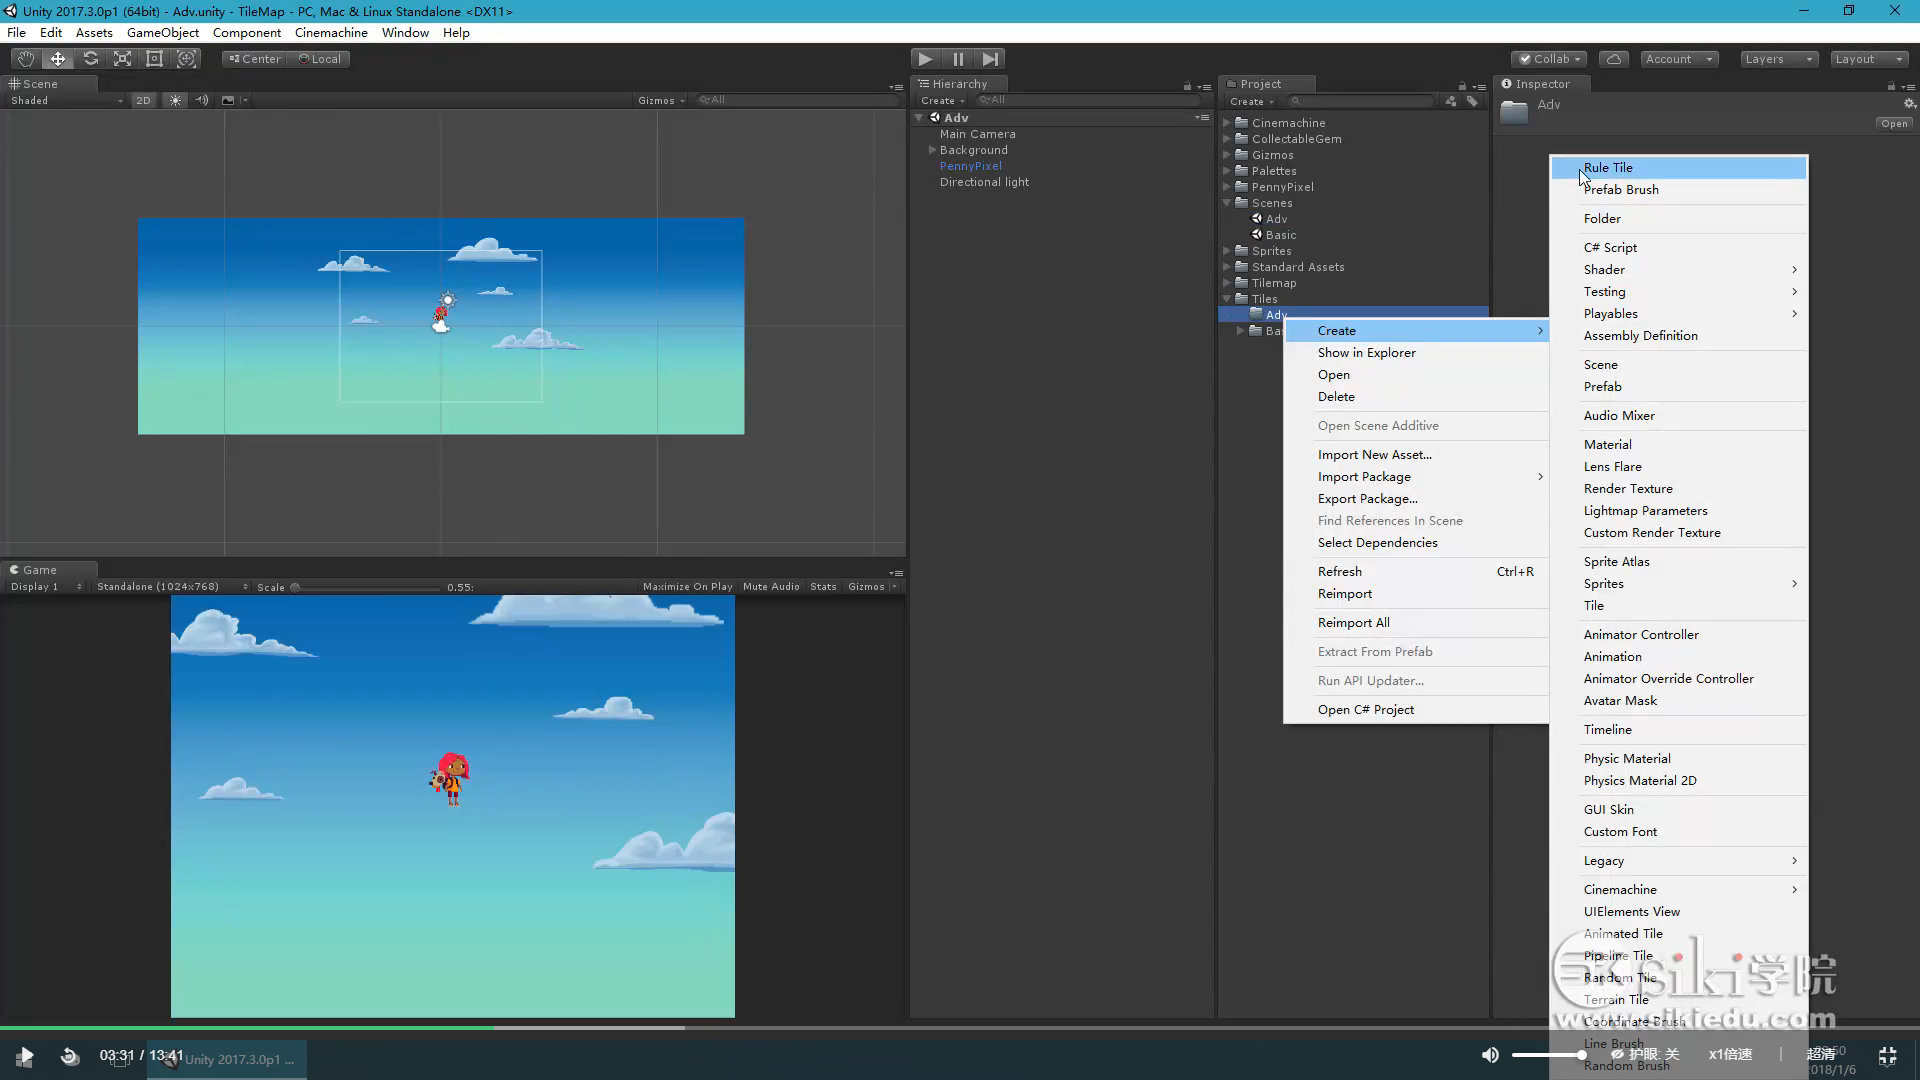The width and height of the screenshot is (1920, 1080).
Task: Open the Collab dropdown
Action: point(1549,59)
